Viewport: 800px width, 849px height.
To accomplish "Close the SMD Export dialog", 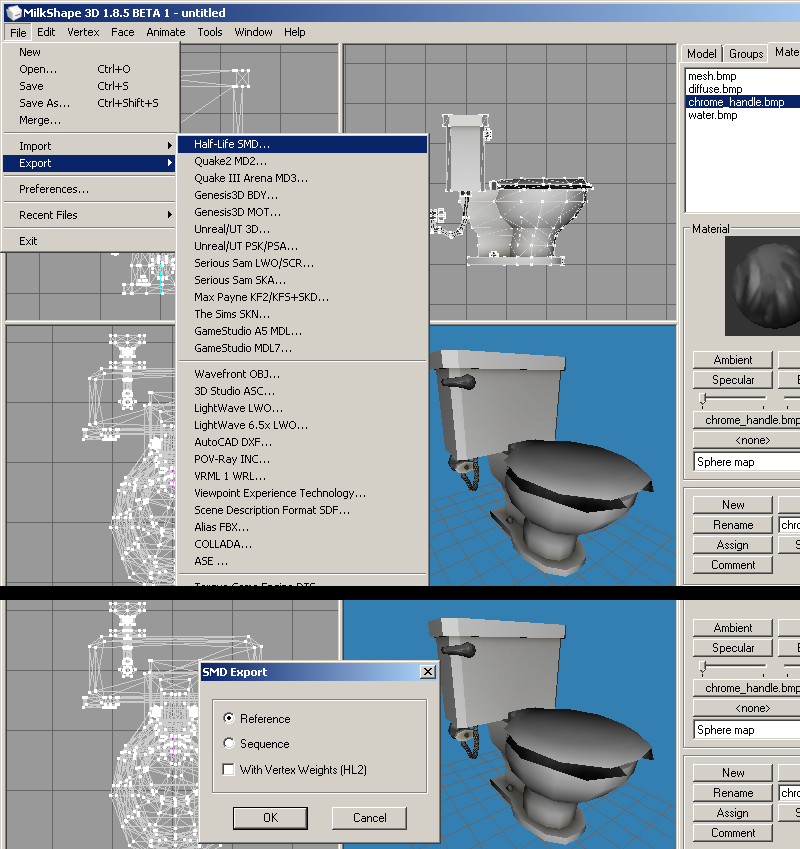I will 428,672.
